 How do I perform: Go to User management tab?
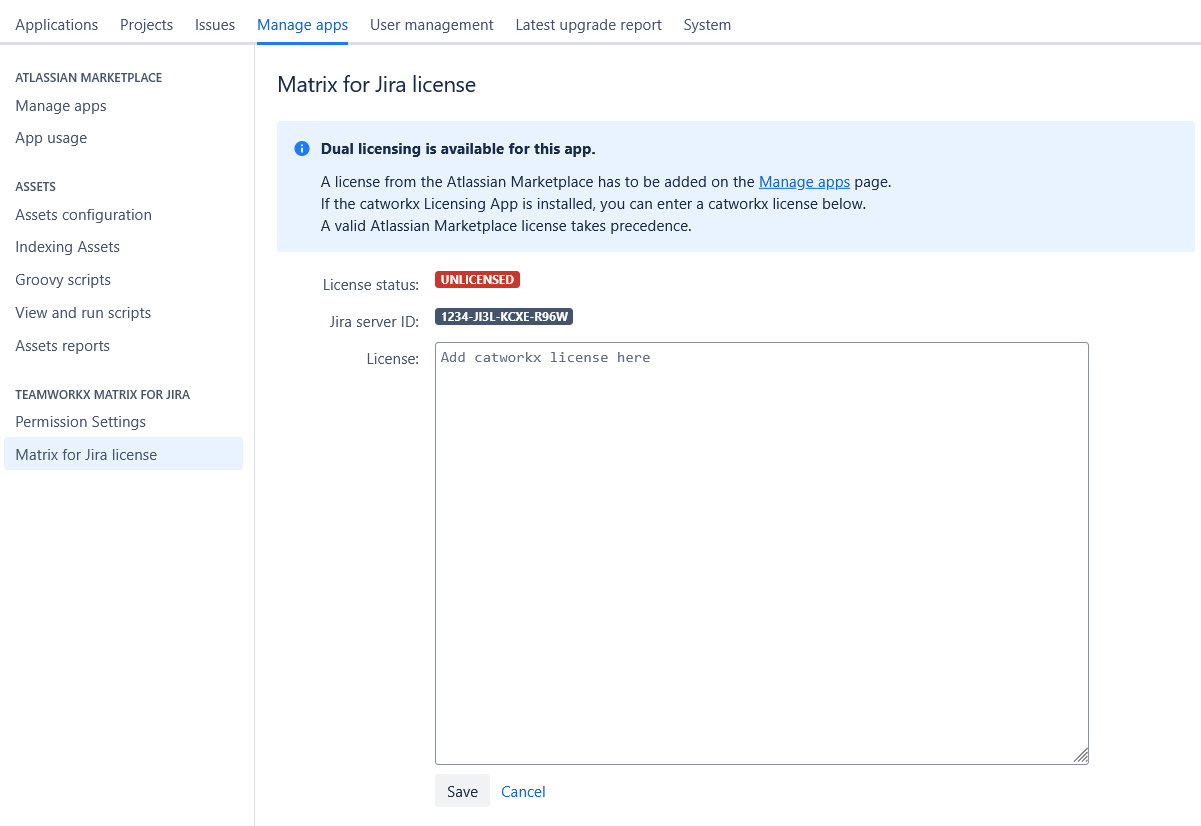[x=431, y=25]
